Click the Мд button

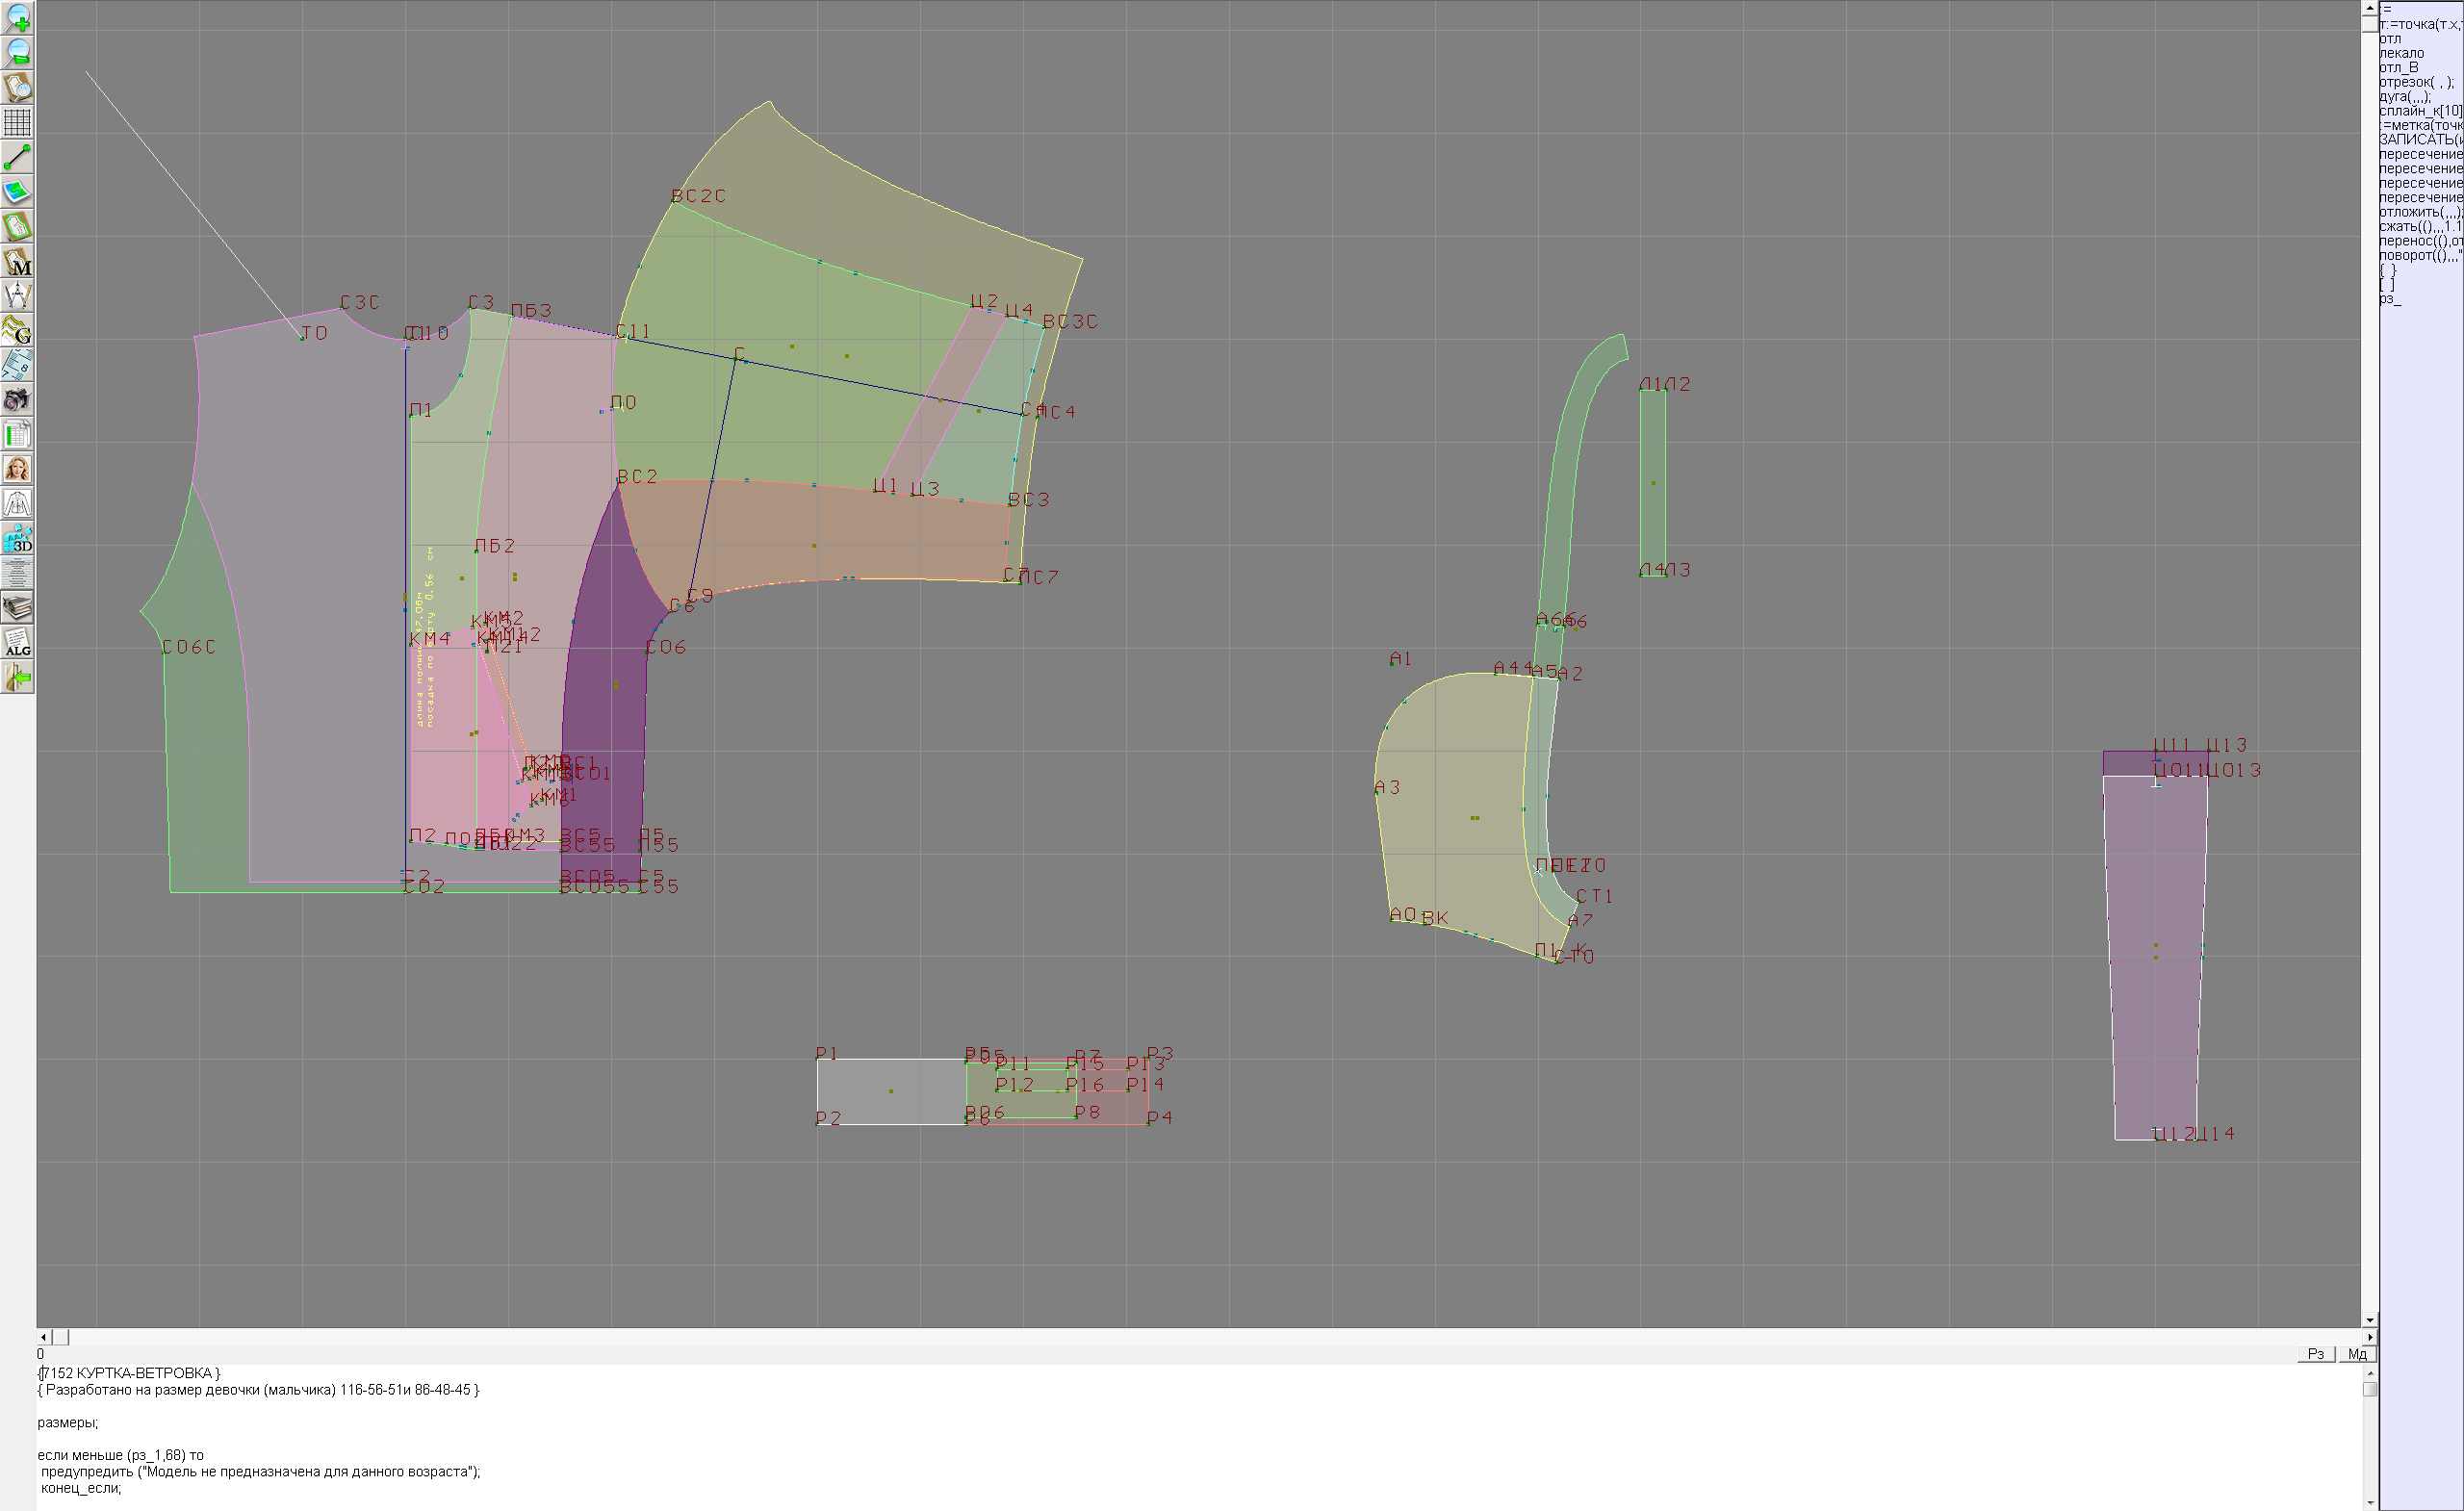coord(2357,1354)
